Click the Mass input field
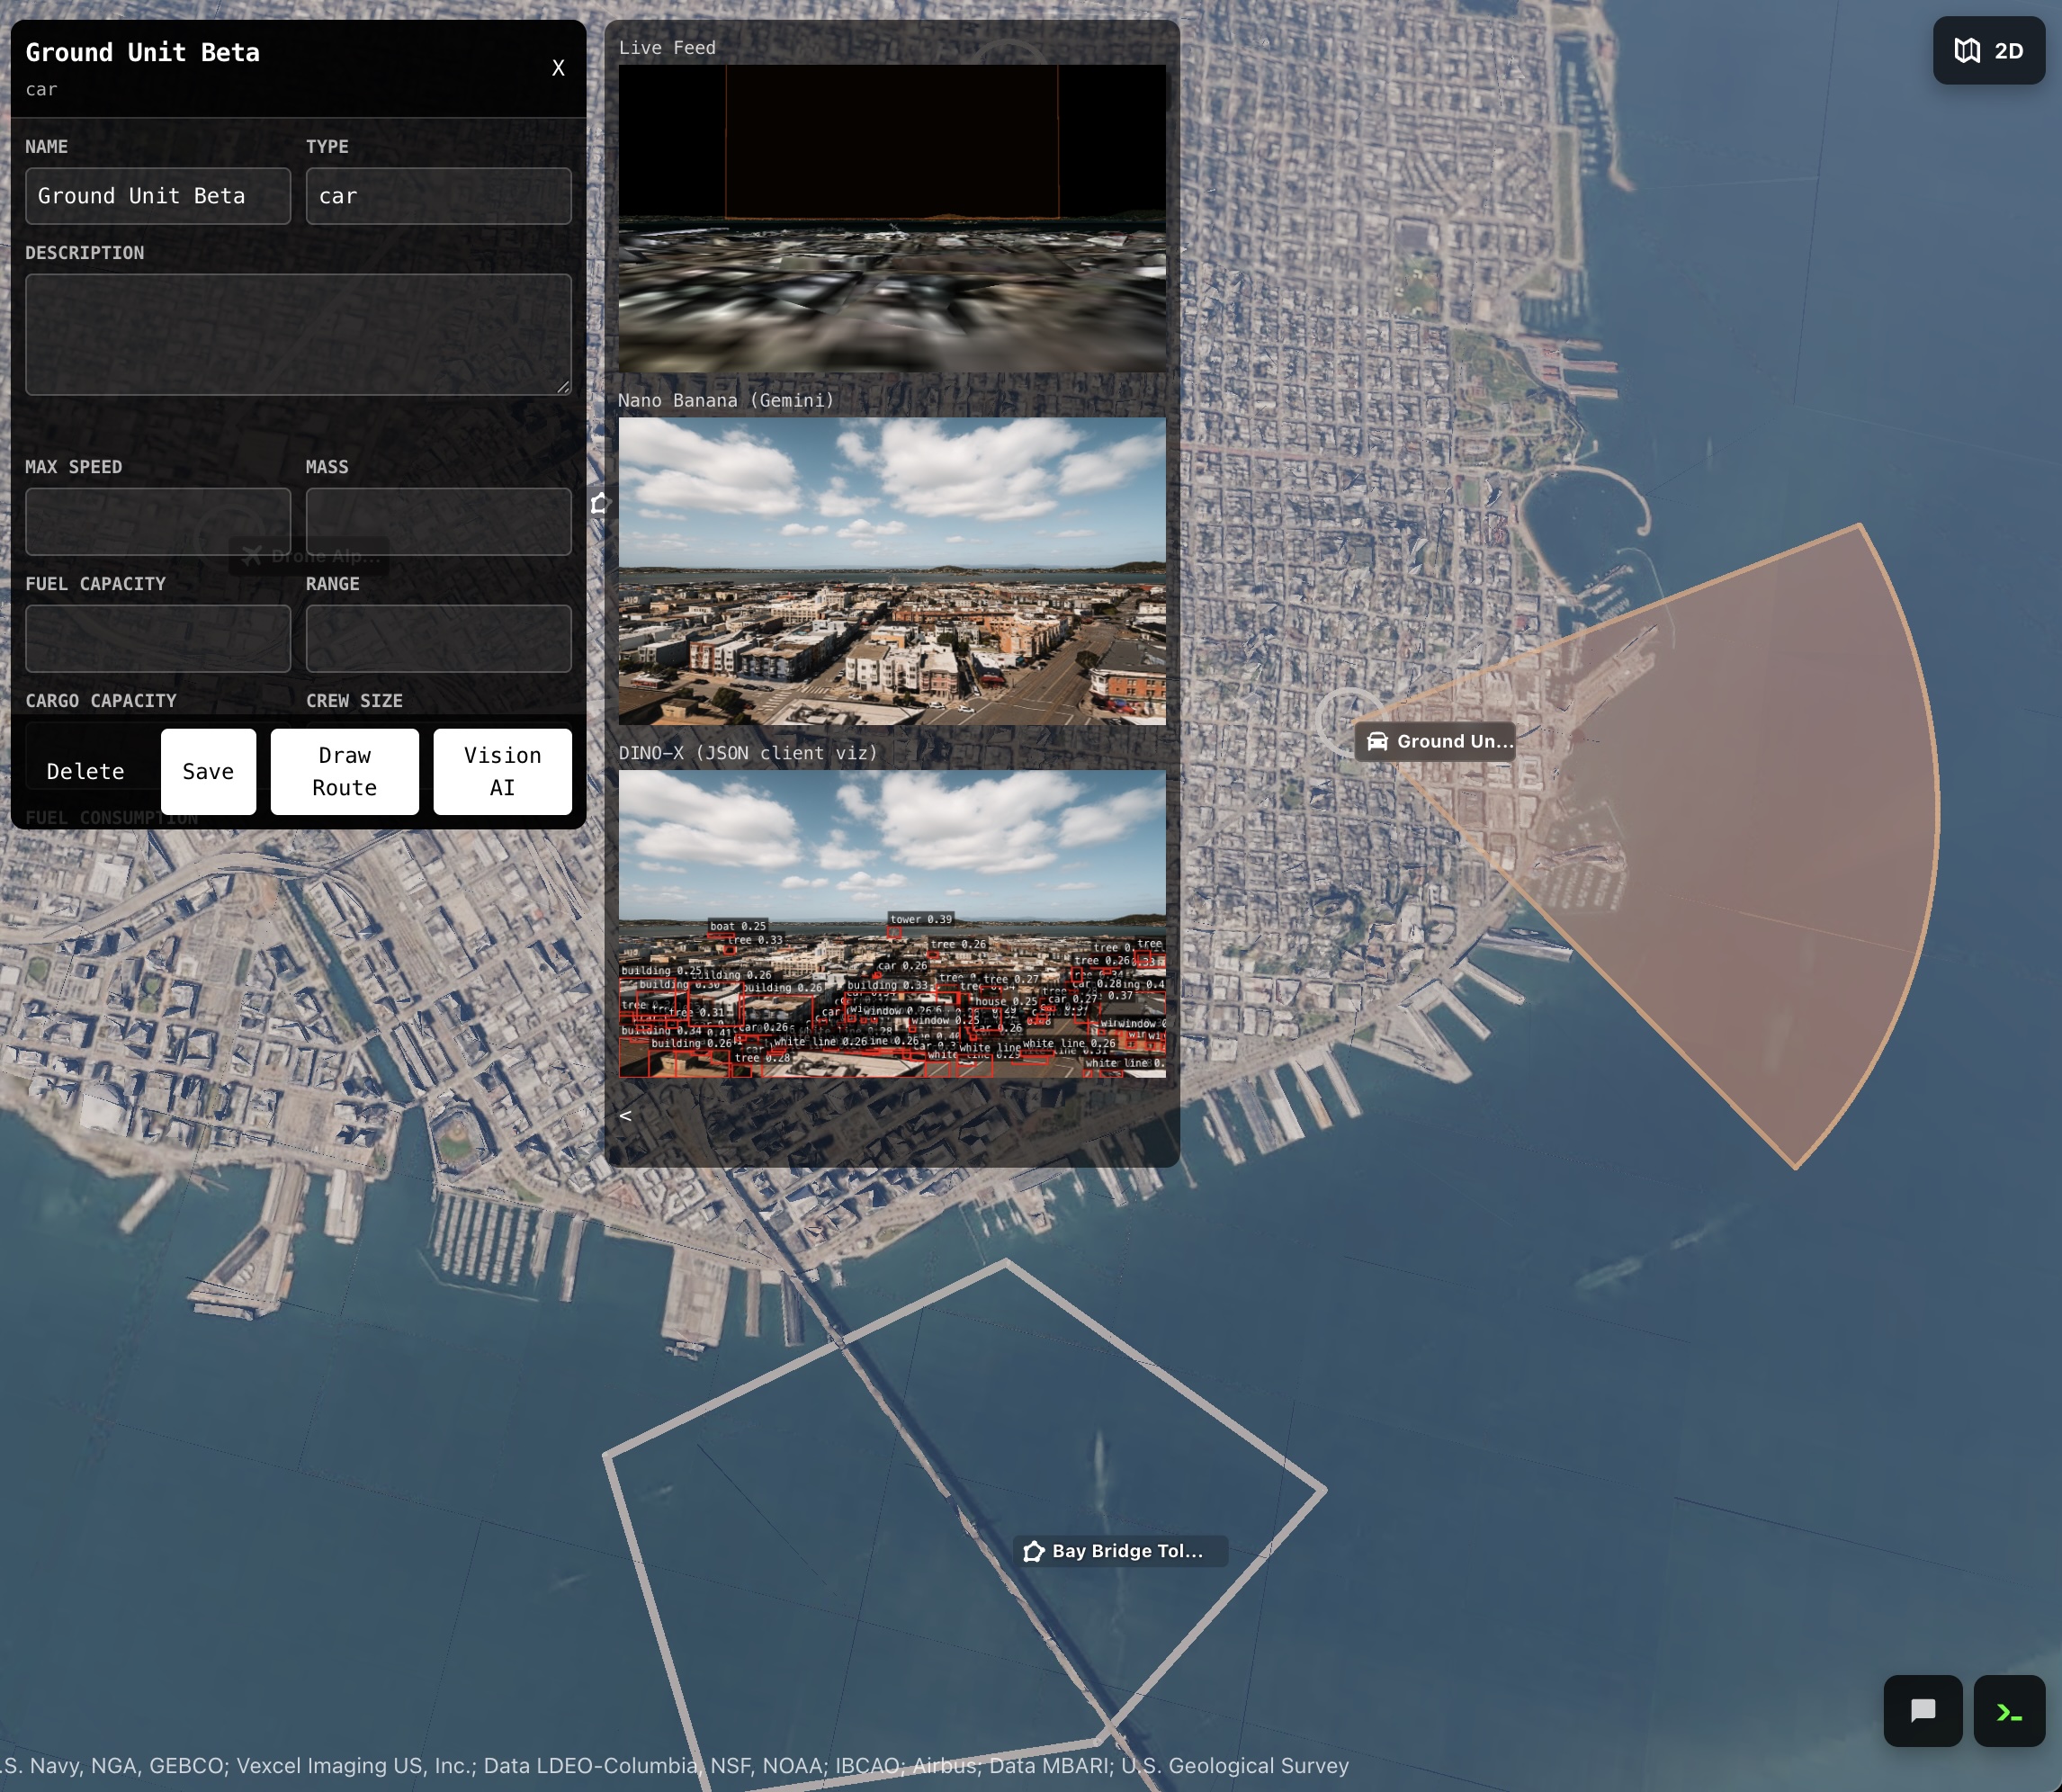The width and height of the screenshot is (2062, 1792). click(x=438, y=521)
